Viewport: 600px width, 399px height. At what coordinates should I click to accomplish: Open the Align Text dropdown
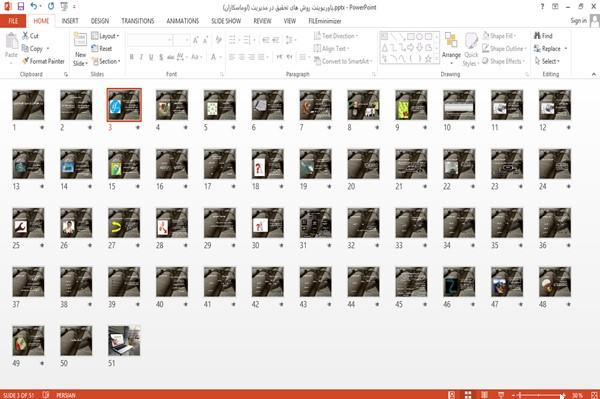331,49
